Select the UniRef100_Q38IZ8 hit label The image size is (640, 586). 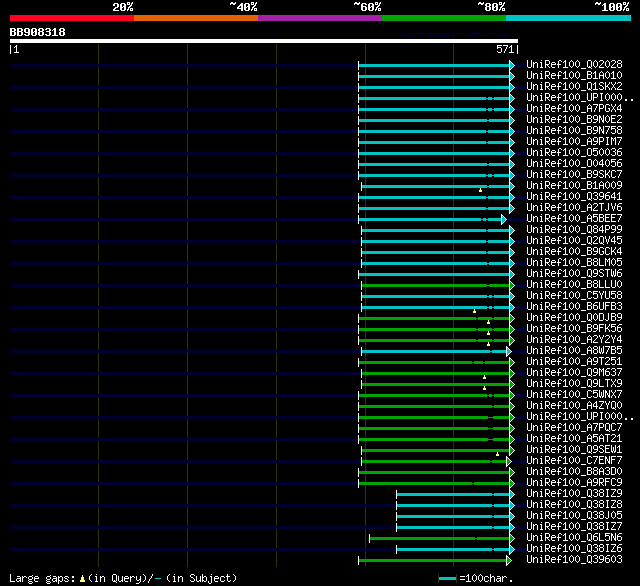574,505
